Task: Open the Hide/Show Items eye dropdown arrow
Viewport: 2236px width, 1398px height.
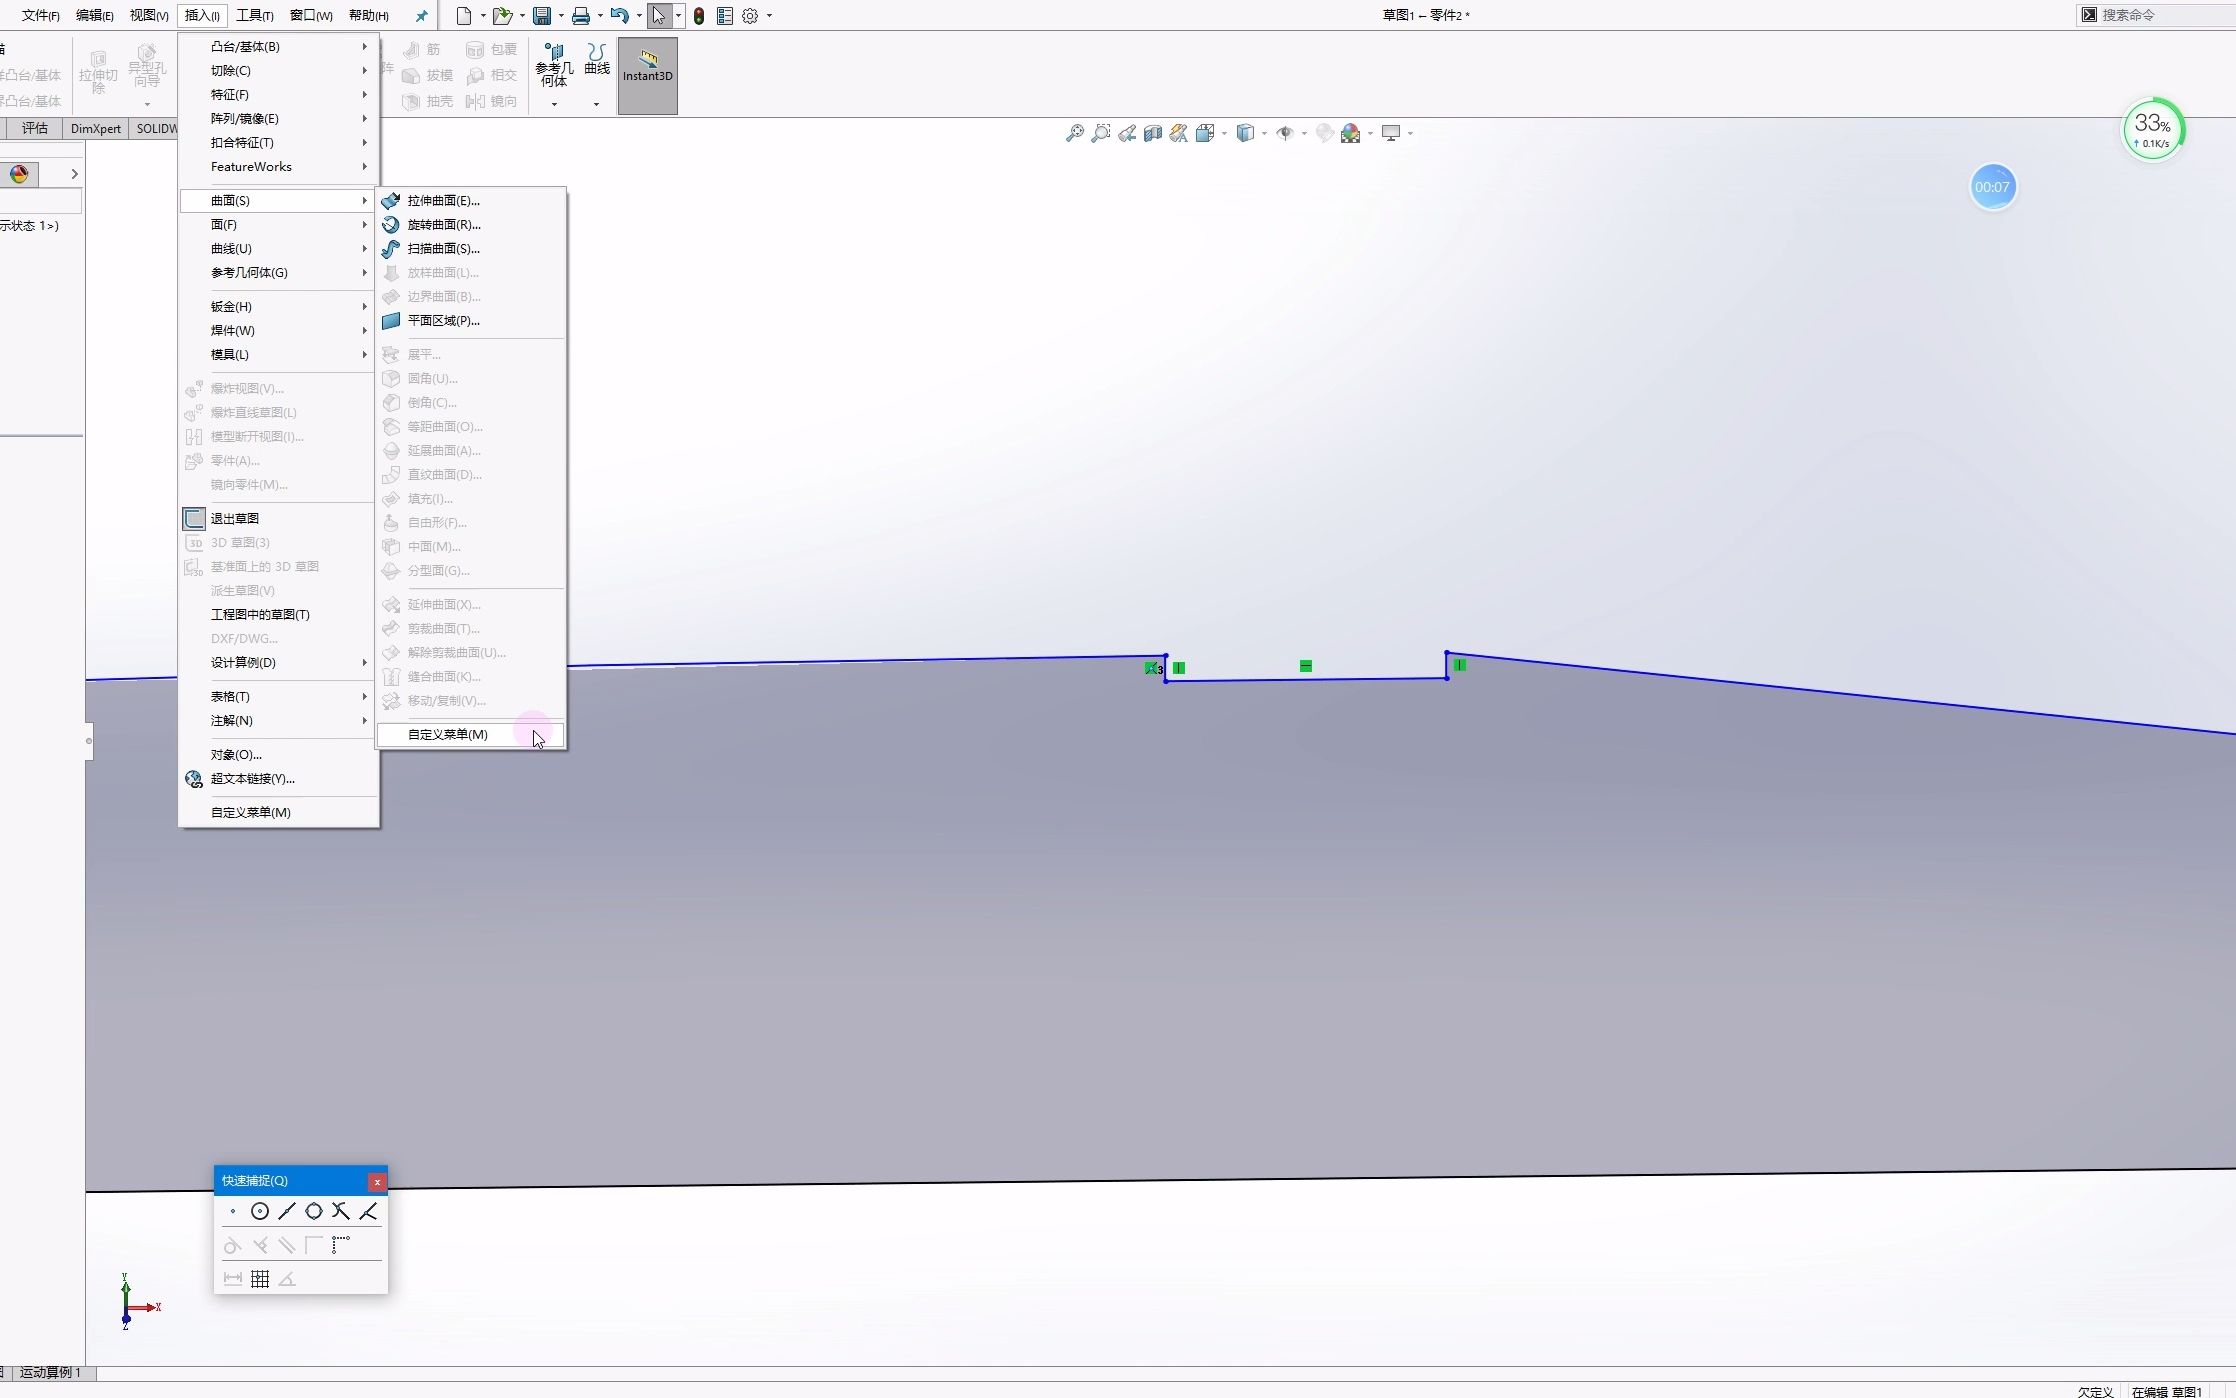Action: point(1304,134)
